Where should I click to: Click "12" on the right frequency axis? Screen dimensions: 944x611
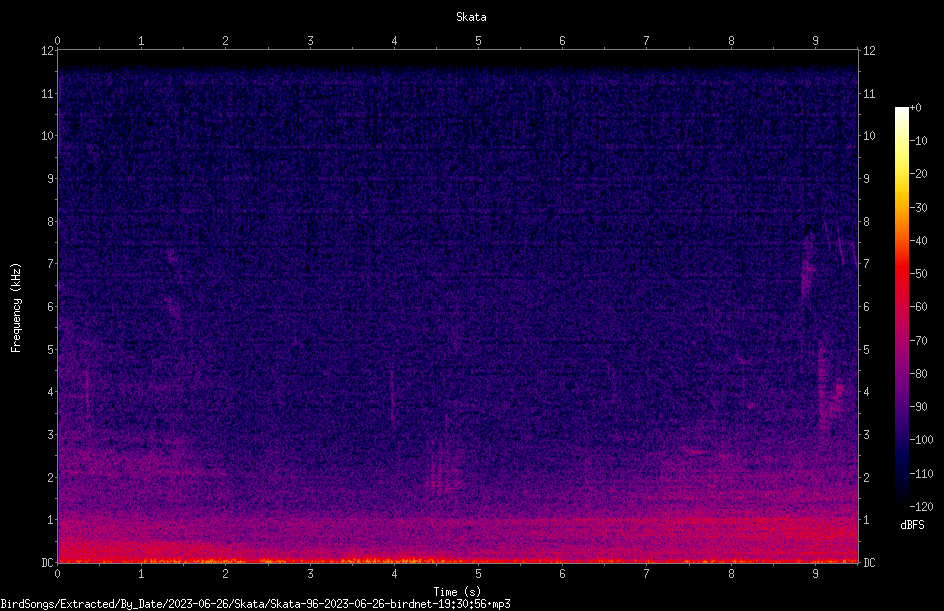pos(869,51)
